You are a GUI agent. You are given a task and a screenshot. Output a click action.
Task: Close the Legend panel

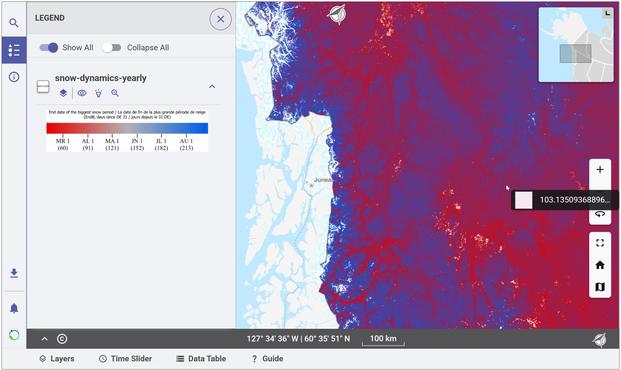point(221,19)
